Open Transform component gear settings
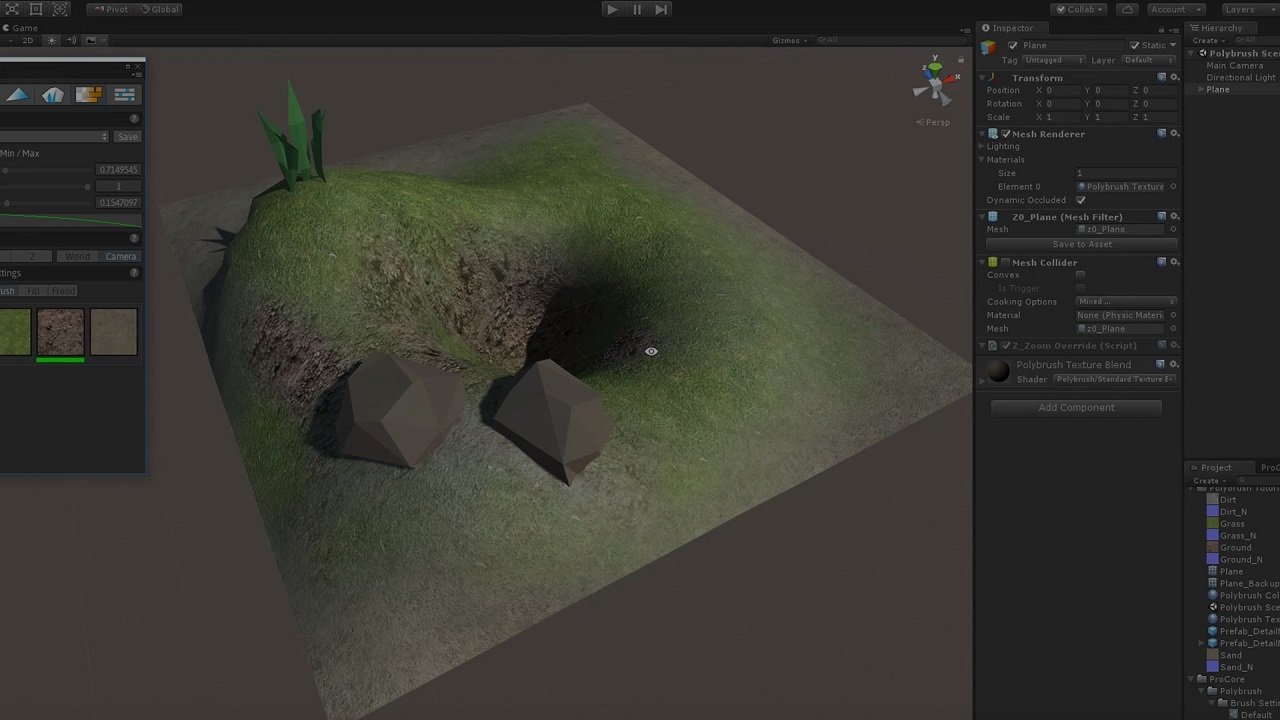The image size is (1280, 720). [x=1174, y=77]
